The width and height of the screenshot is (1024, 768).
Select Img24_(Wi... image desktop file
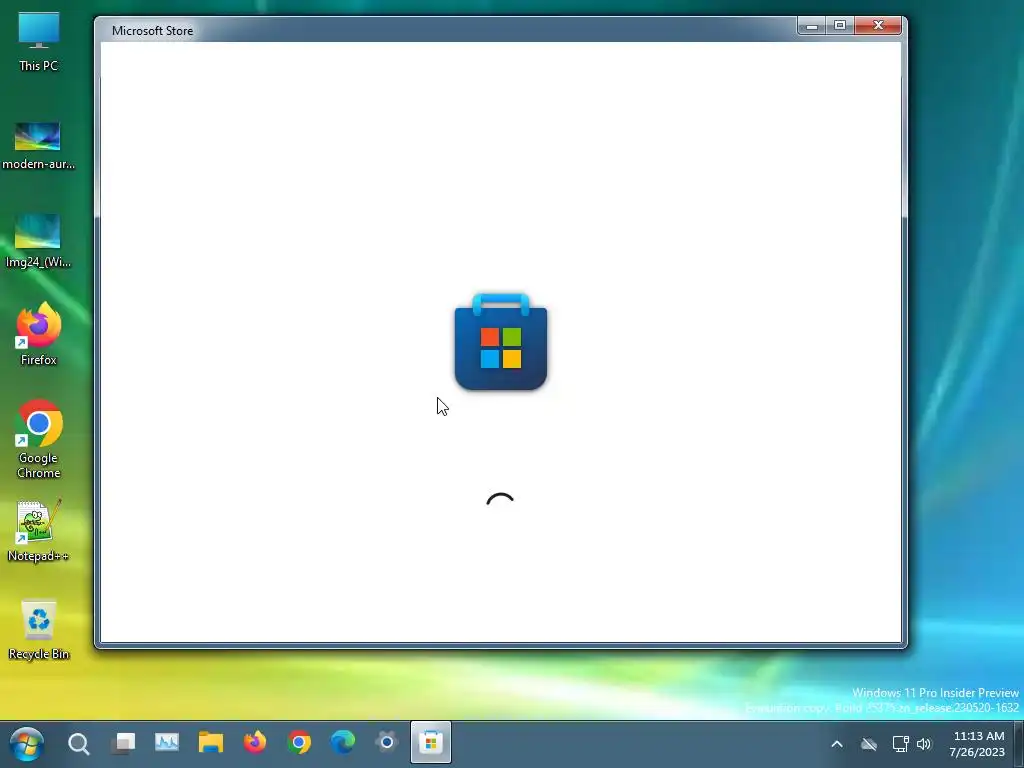(x=39, y=241)
